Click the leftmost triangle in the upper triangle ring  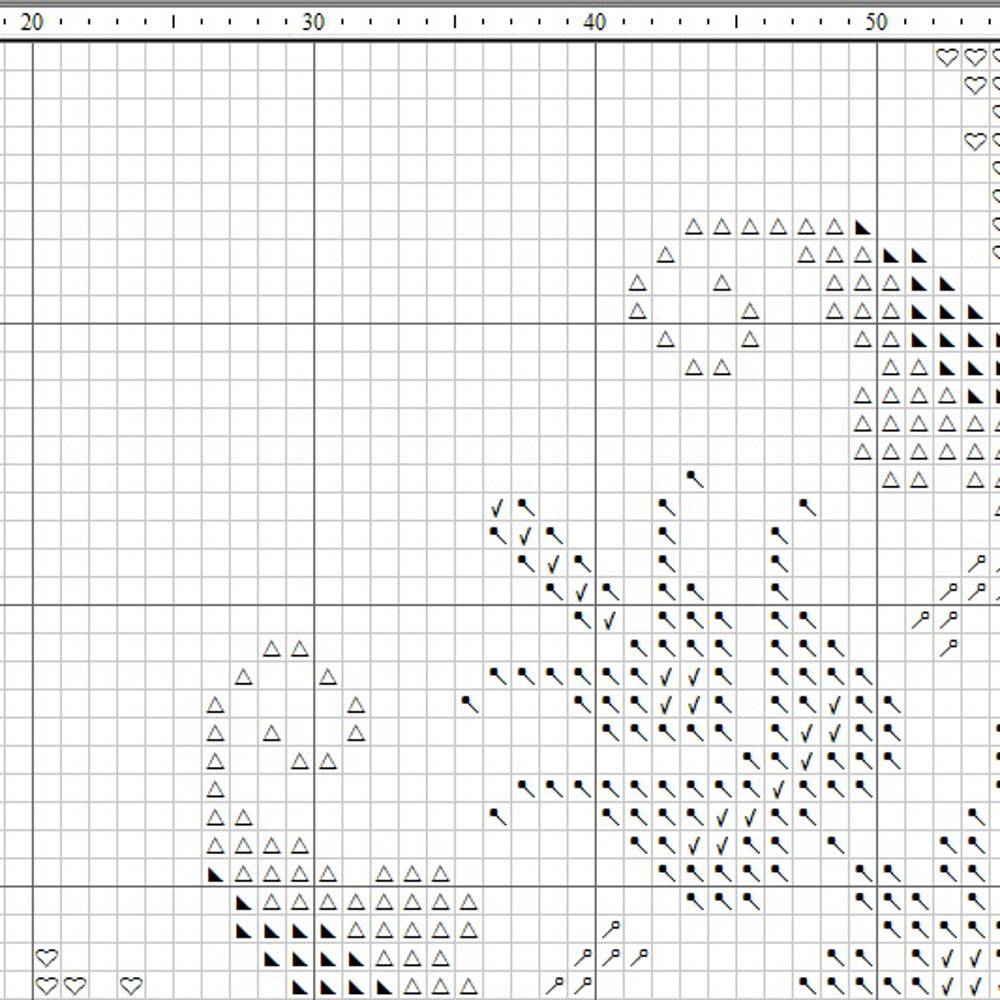point(637,283)
